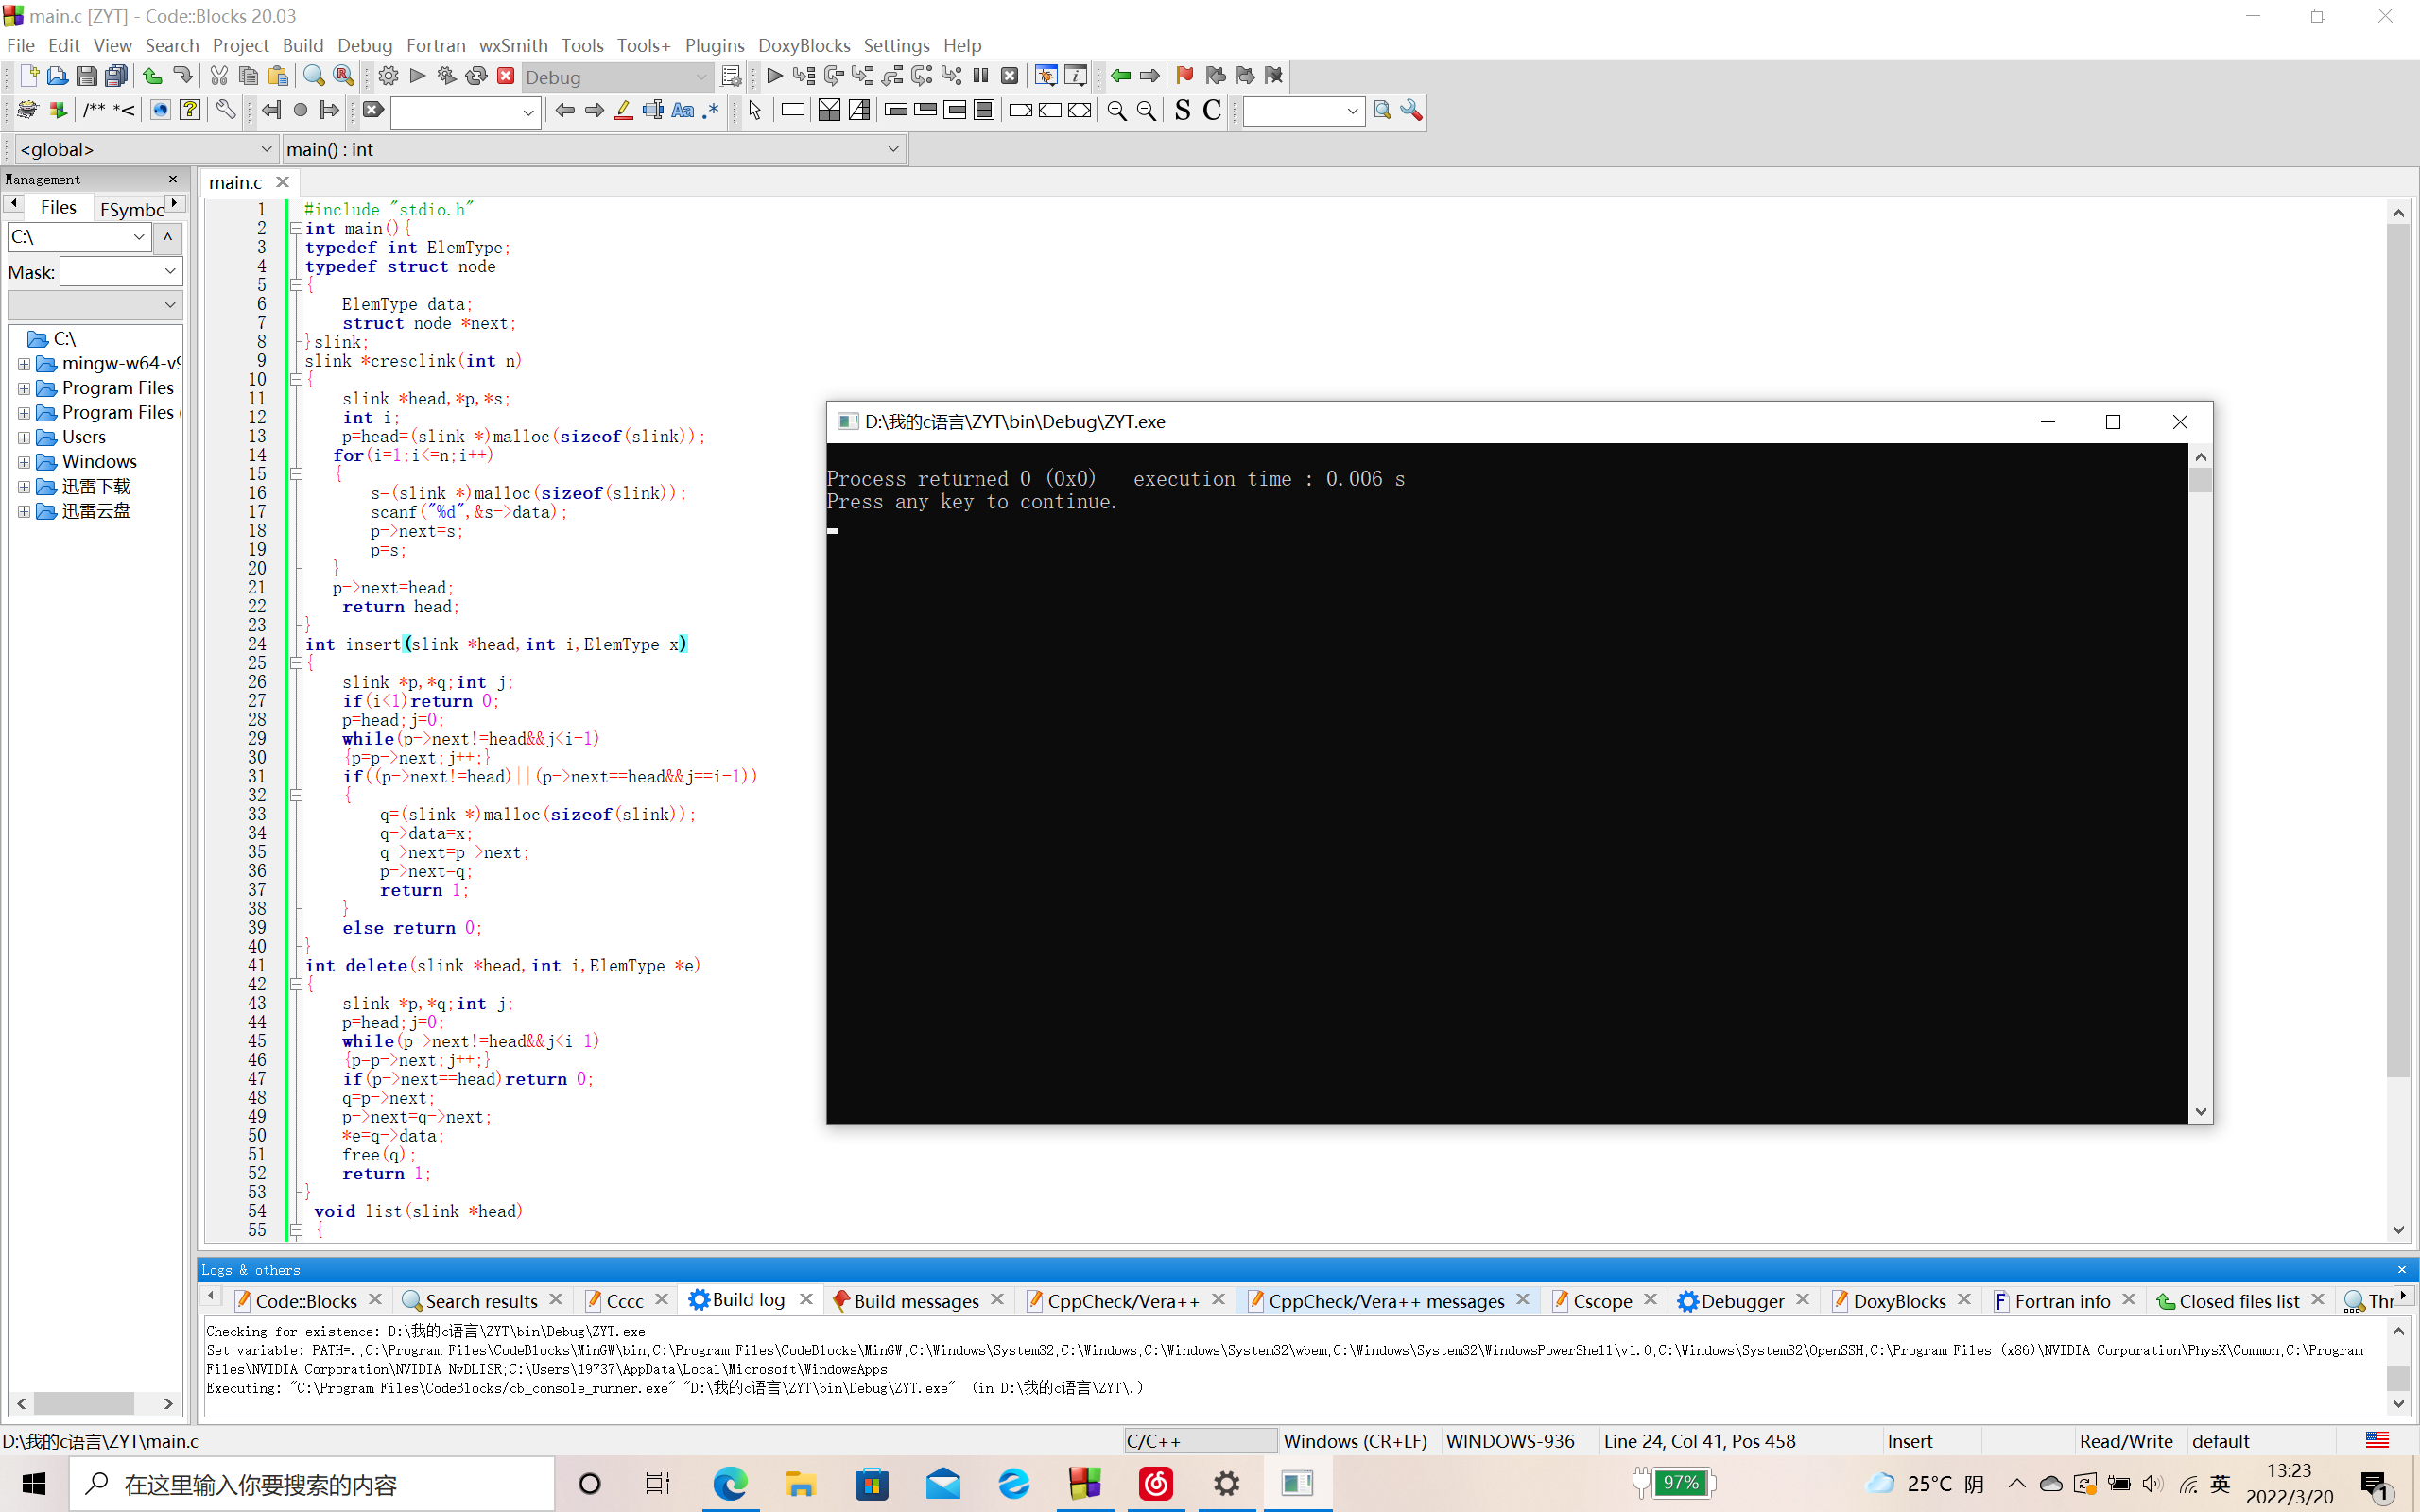Switch to the Debugger log tab
The width and height of the screenshot is (2420, 1512).
click(x=1742, y=1300)
